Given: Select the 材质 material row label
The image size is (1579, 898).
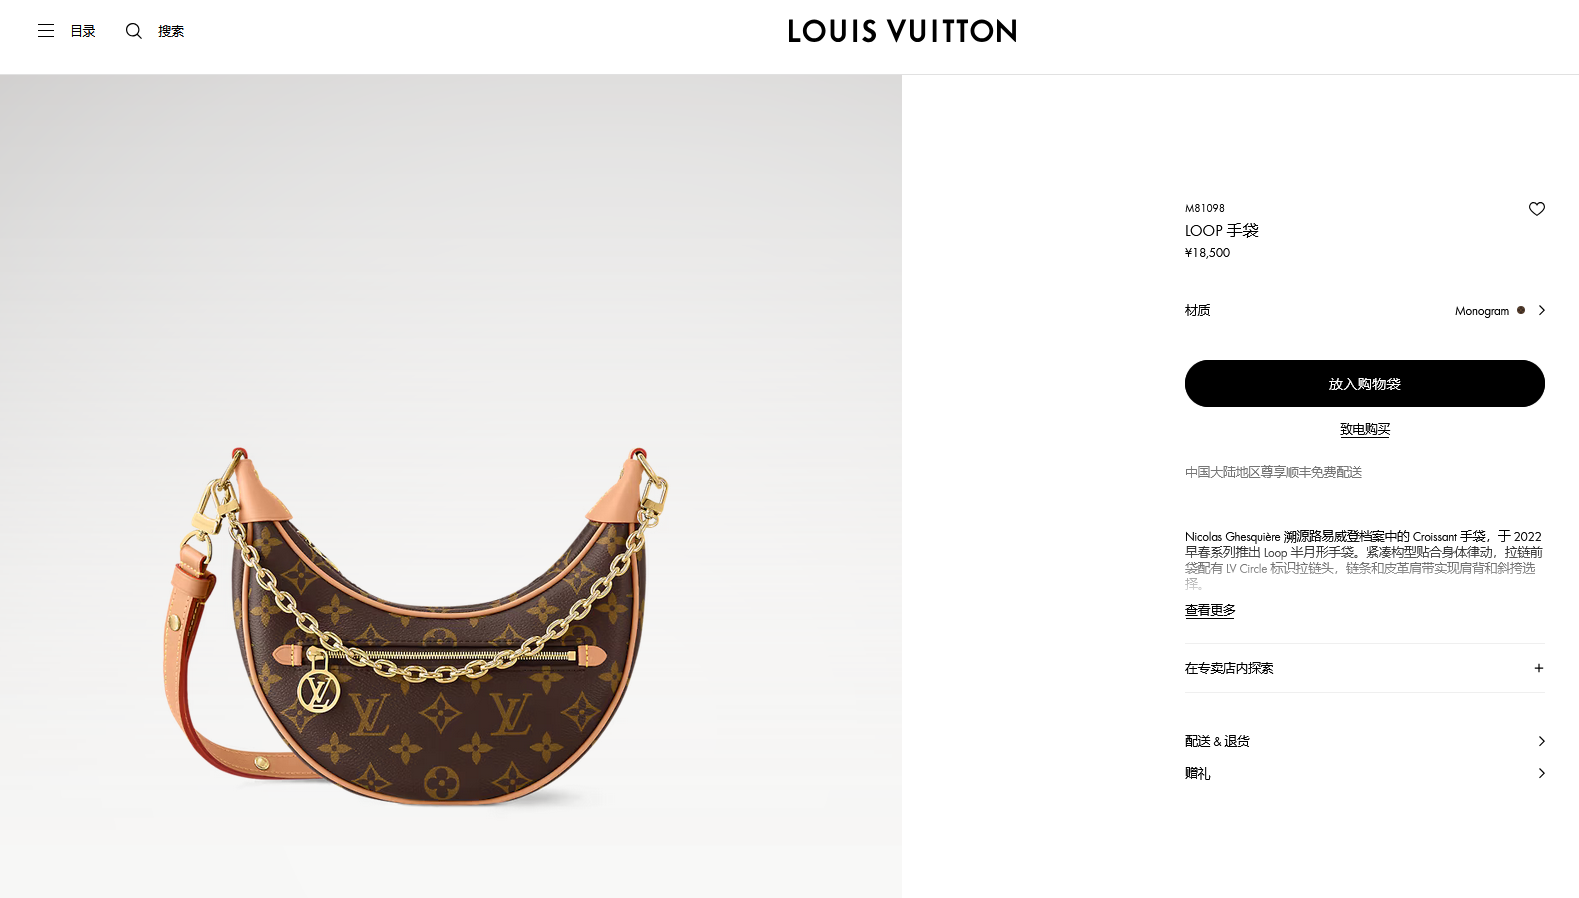Looking at the screenshot, I should click(1198, 310).
